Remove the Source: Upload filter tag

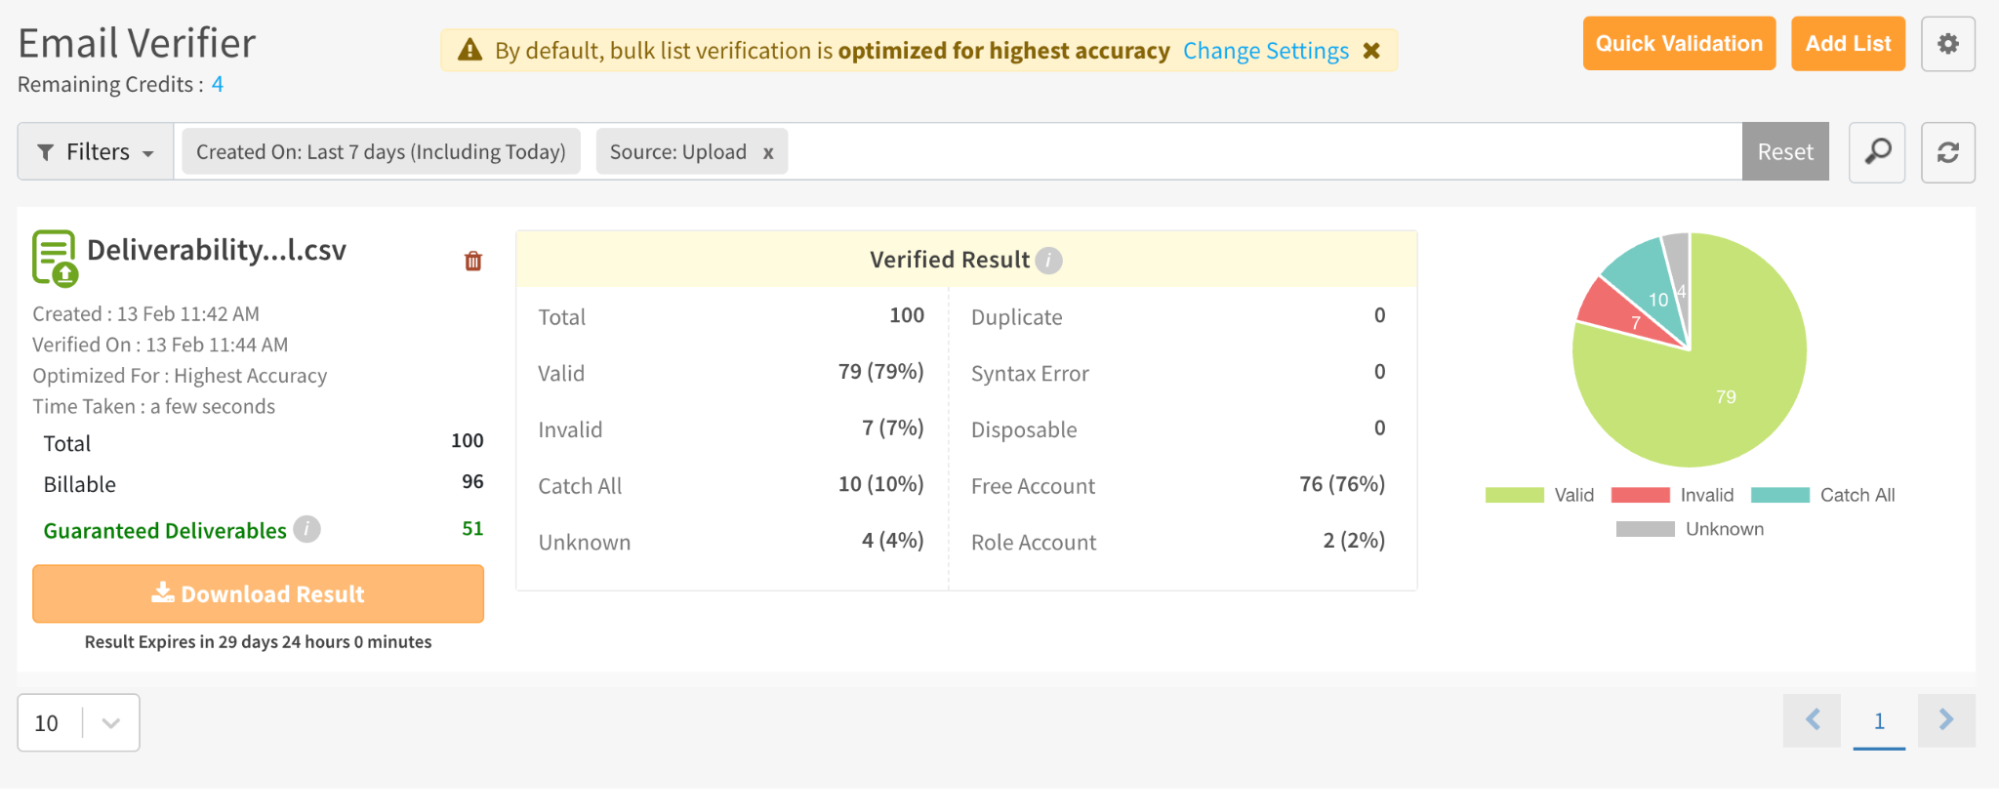(x=768, y=153)
